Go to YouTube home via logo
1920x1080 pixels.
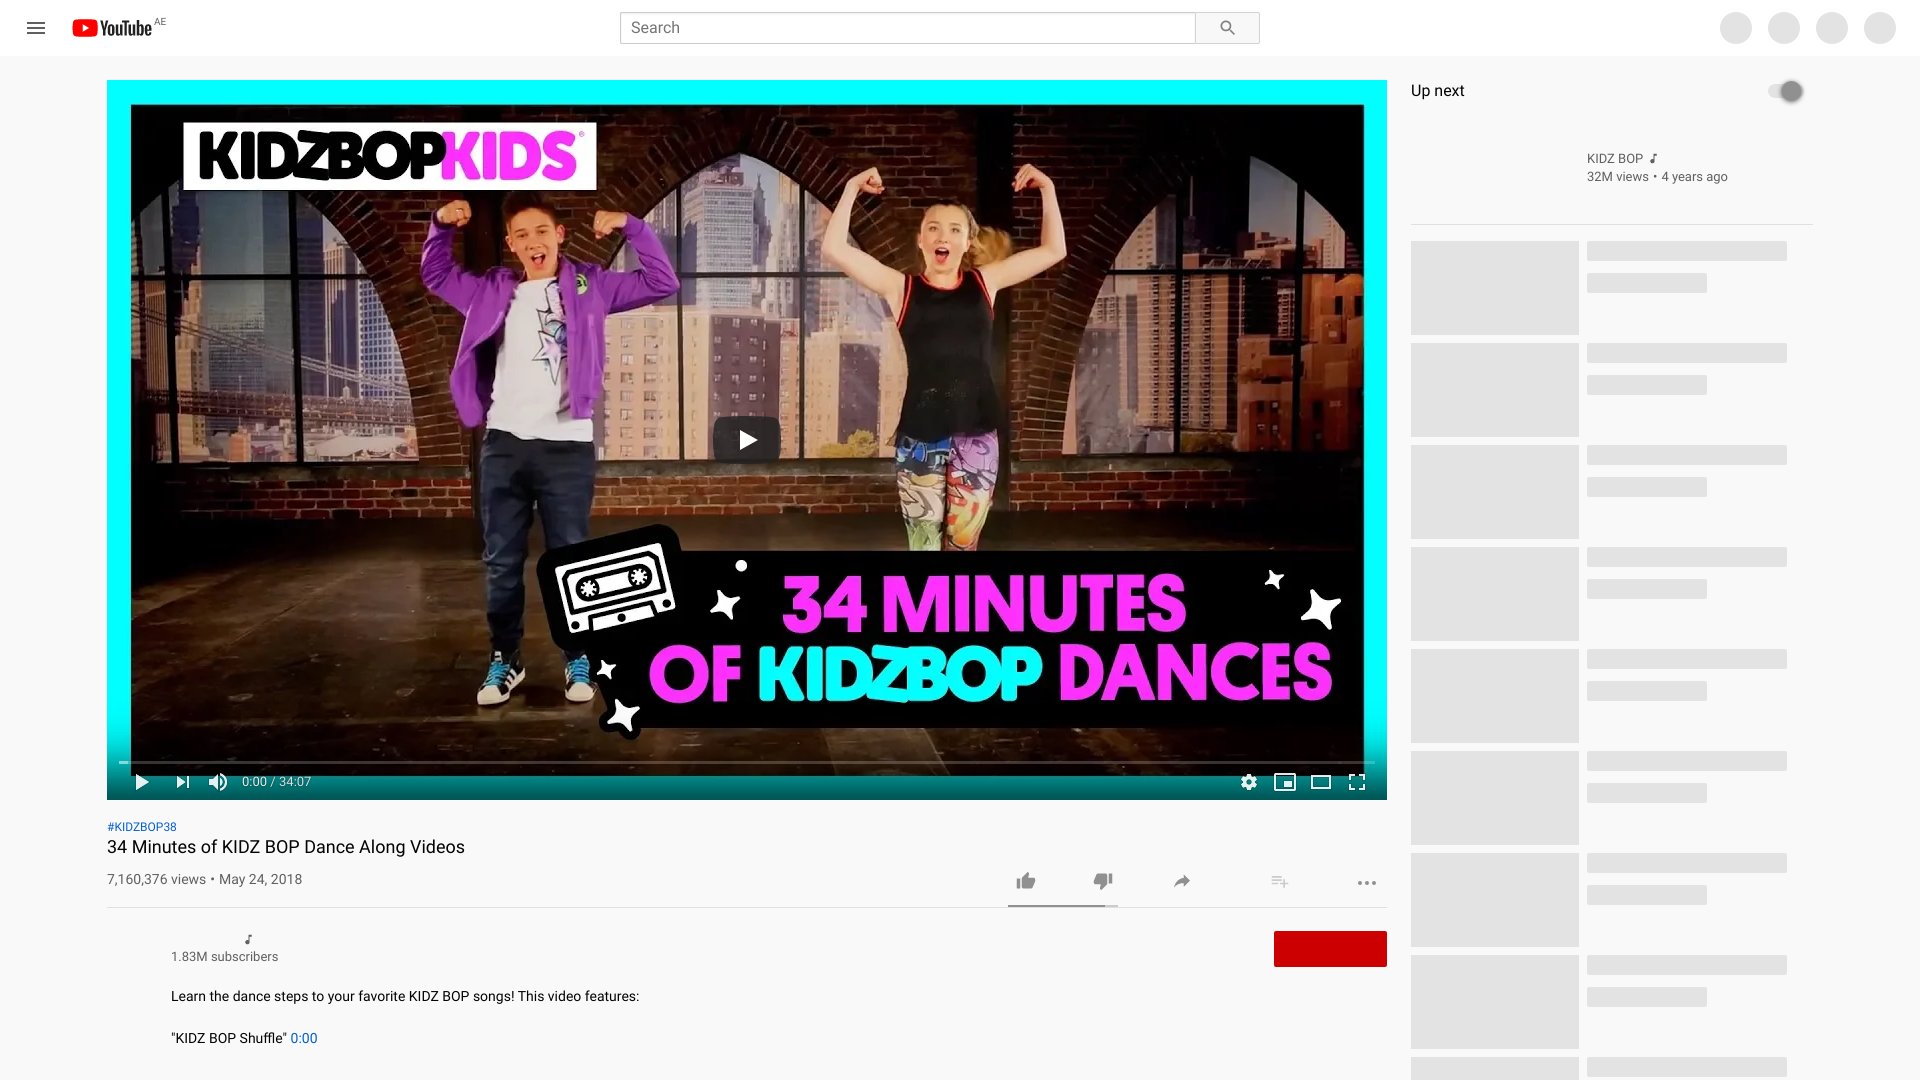[112, 28]
